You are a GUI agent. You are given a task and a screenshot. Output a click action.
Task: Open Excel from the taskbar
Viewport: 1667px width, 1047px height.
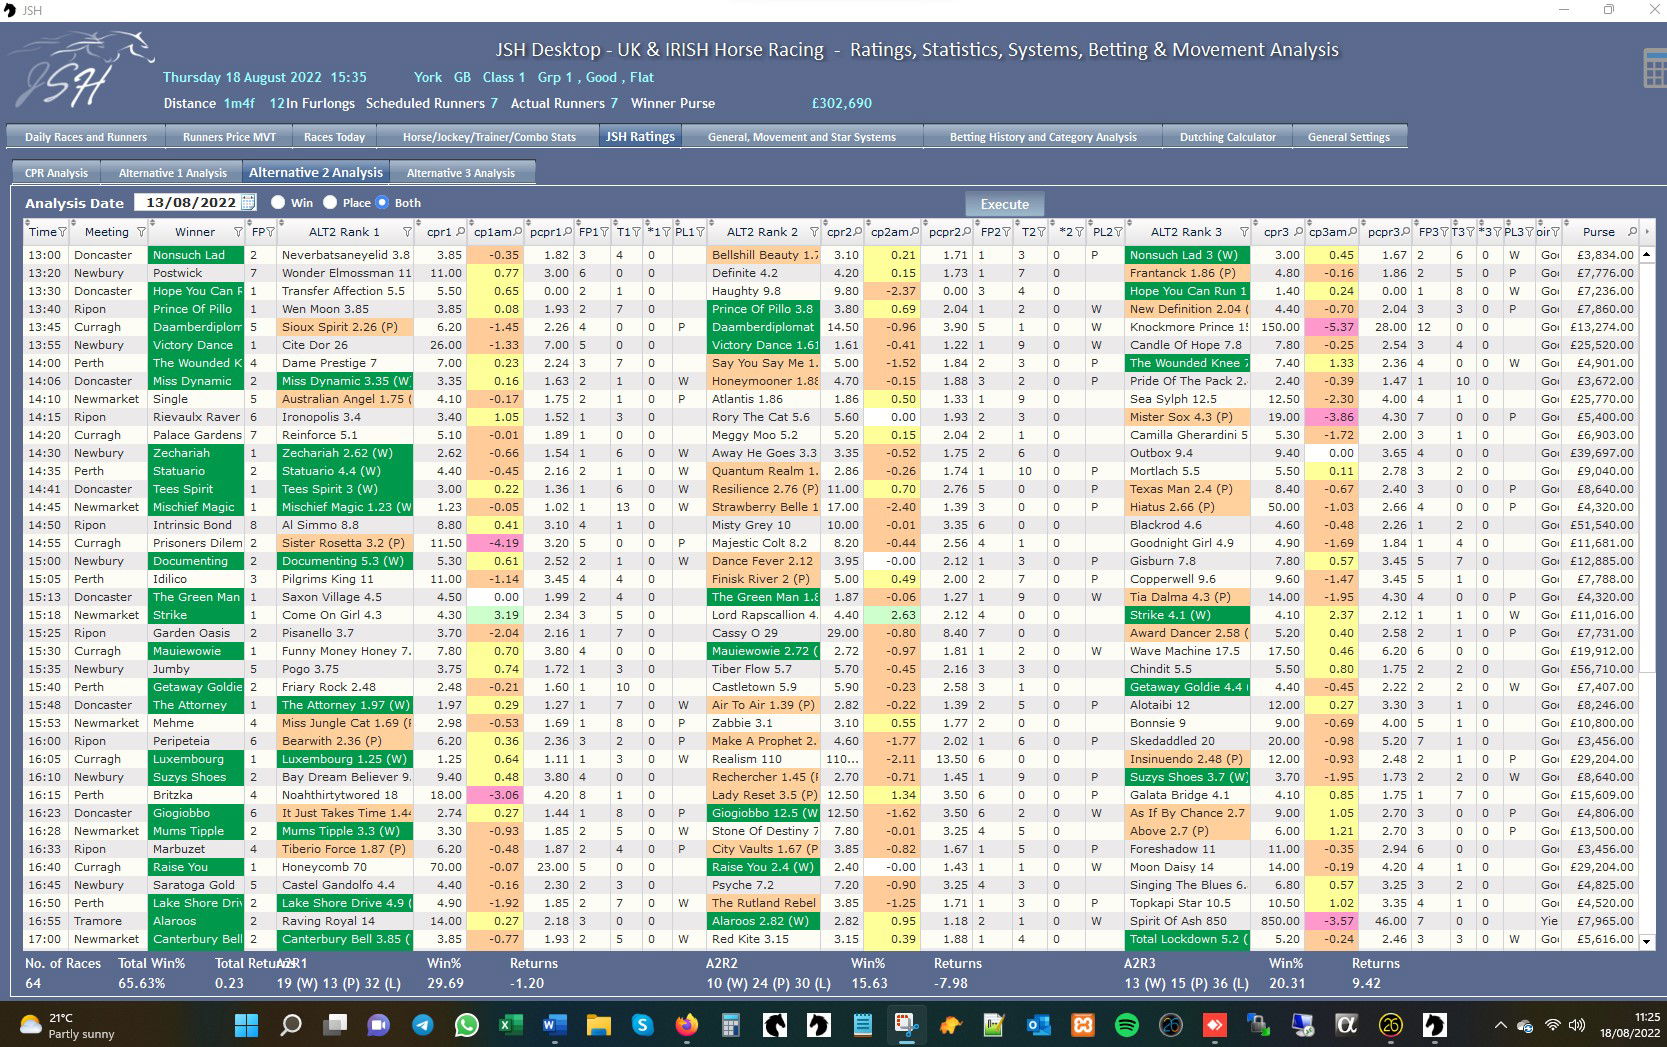(511, 1025)
